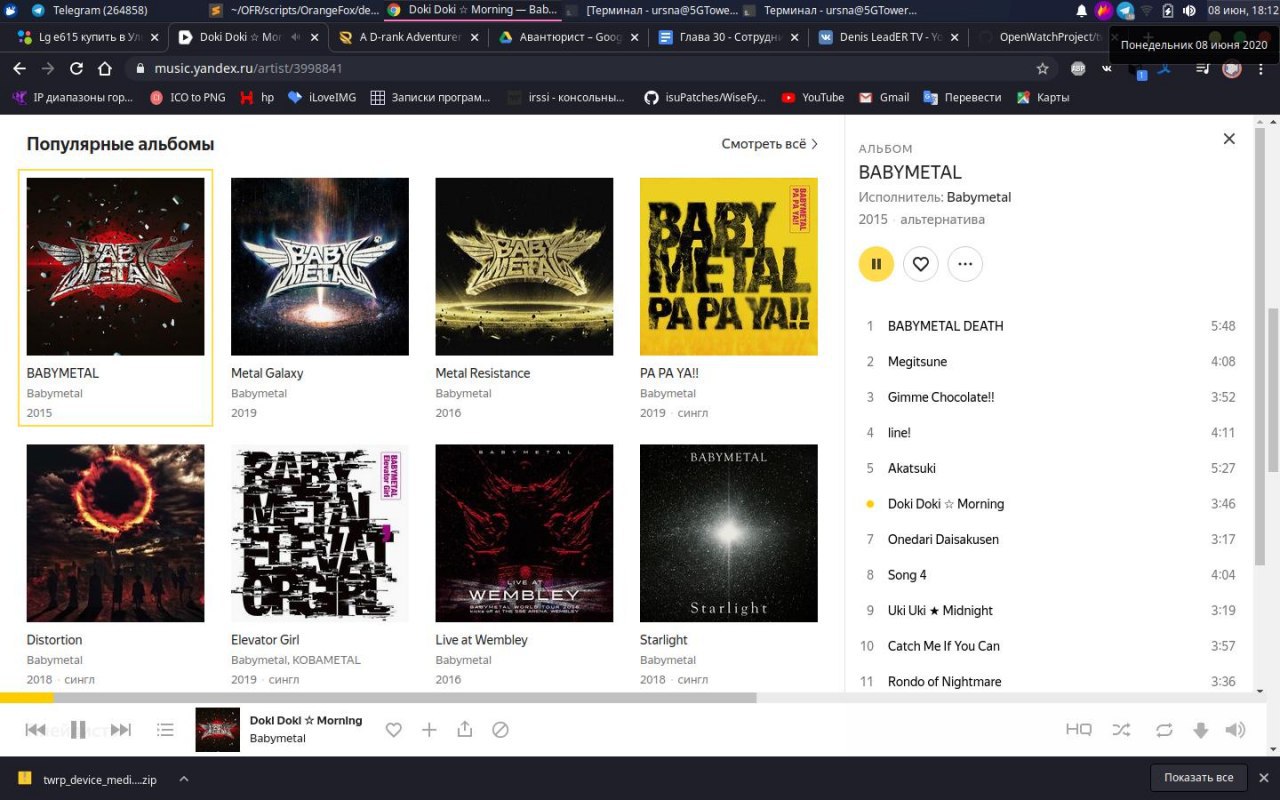Open the Doki Doki ☆ Morning title in player bar
Screen dimensions: 1280x800
click(306, 720)
